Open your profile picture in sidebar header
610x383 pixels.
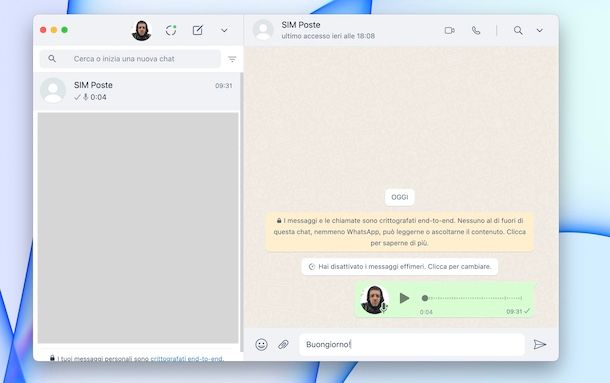pyautogui.click(x=141, y=30)
